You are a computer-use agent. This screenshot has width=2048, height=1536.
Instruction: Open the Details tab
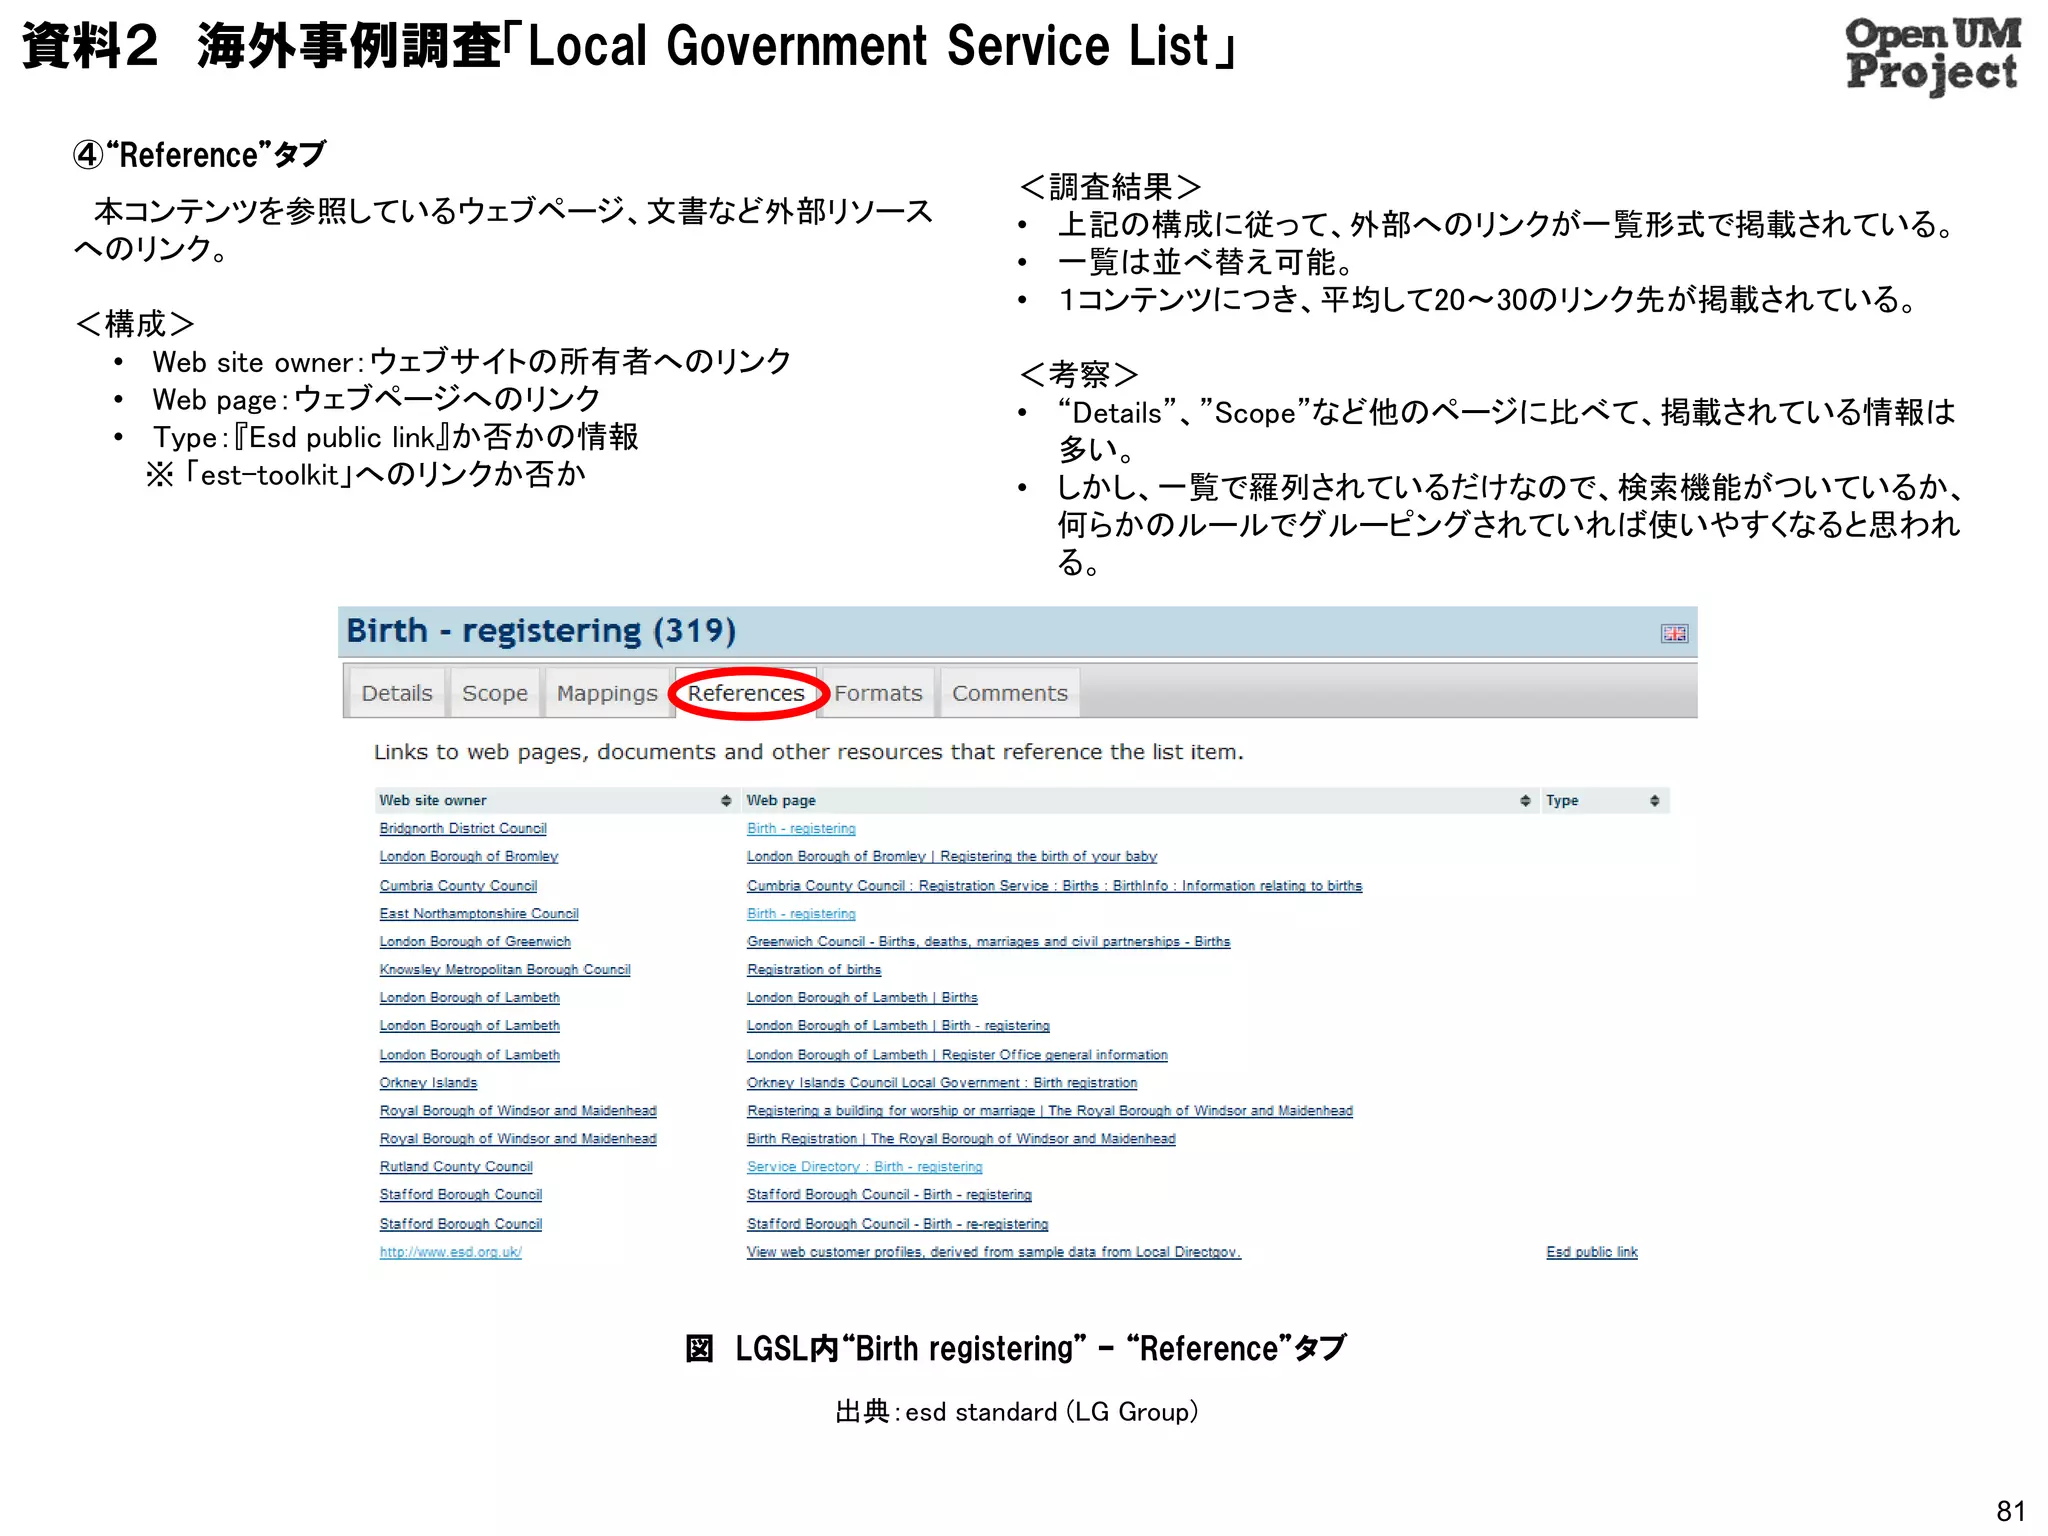coord(397,693)
